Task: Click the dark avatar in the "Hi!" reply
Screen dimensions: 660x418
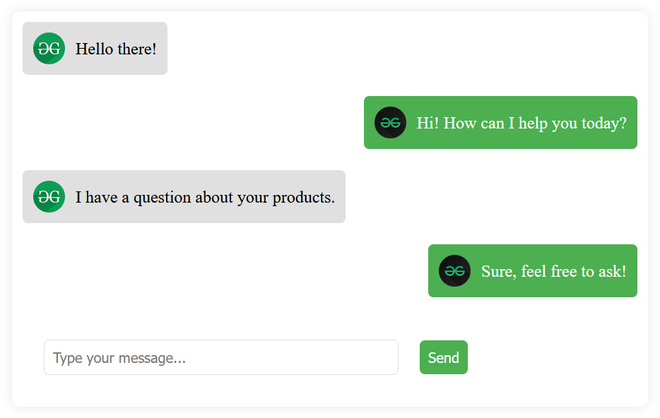Action: 390,122
